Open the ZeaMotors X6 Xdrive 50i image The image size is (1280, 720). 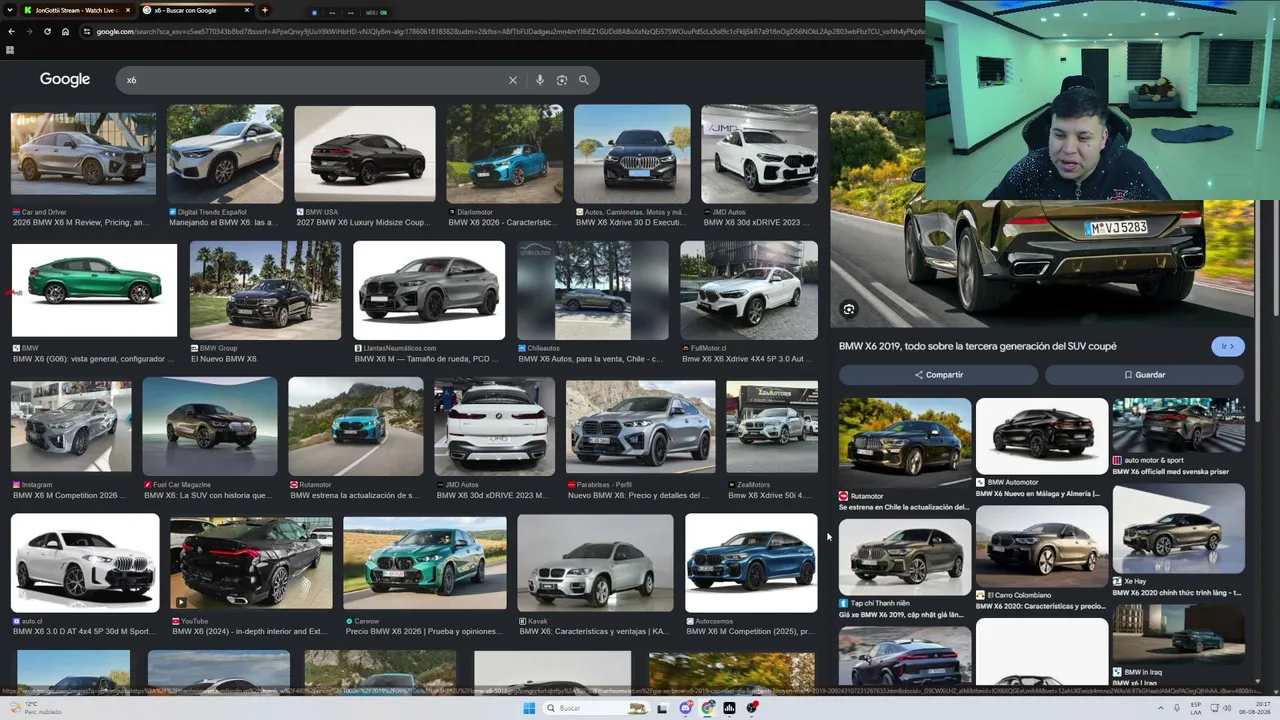[772, 427]
